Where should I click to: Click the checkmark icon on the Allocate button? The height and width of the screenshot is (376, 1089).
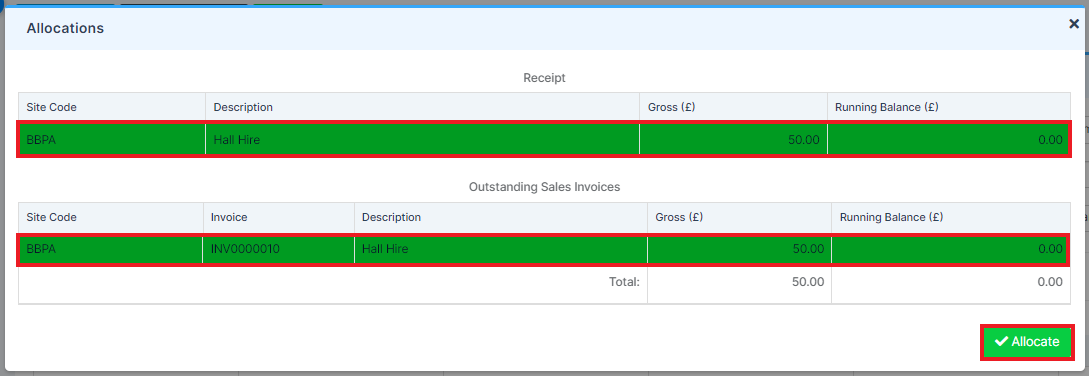point(1001,341)
